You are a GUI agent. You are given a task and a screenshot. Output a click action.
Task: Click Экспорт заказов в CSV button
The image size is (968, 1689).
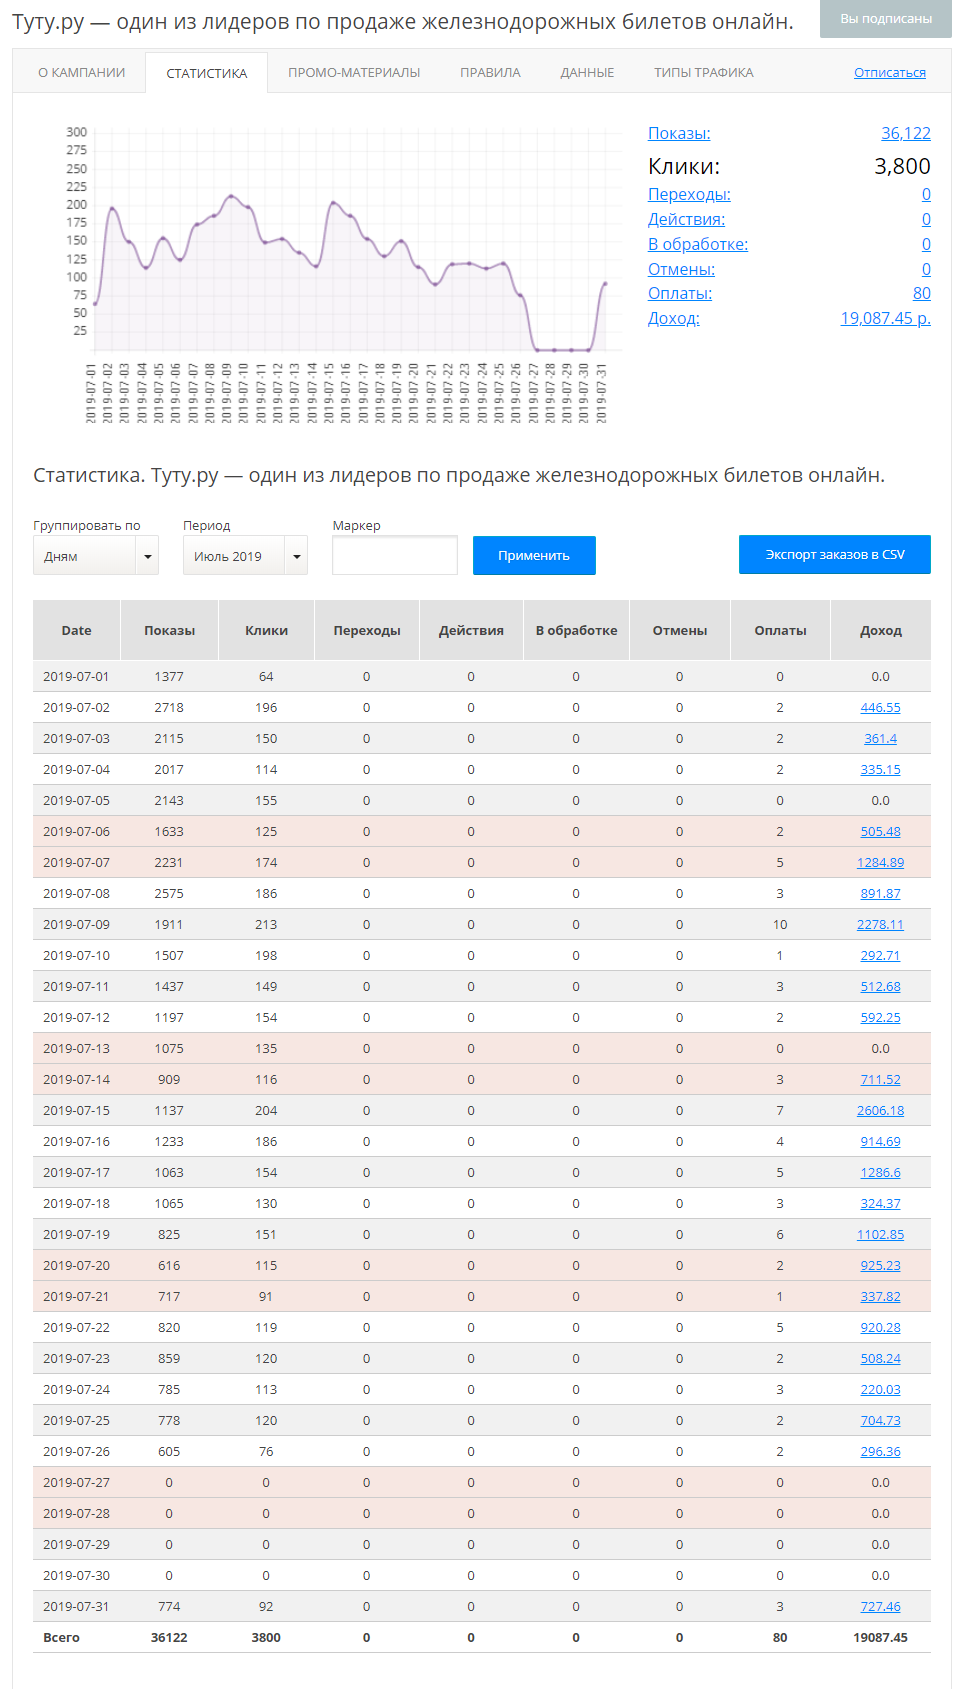coord(834,555)
